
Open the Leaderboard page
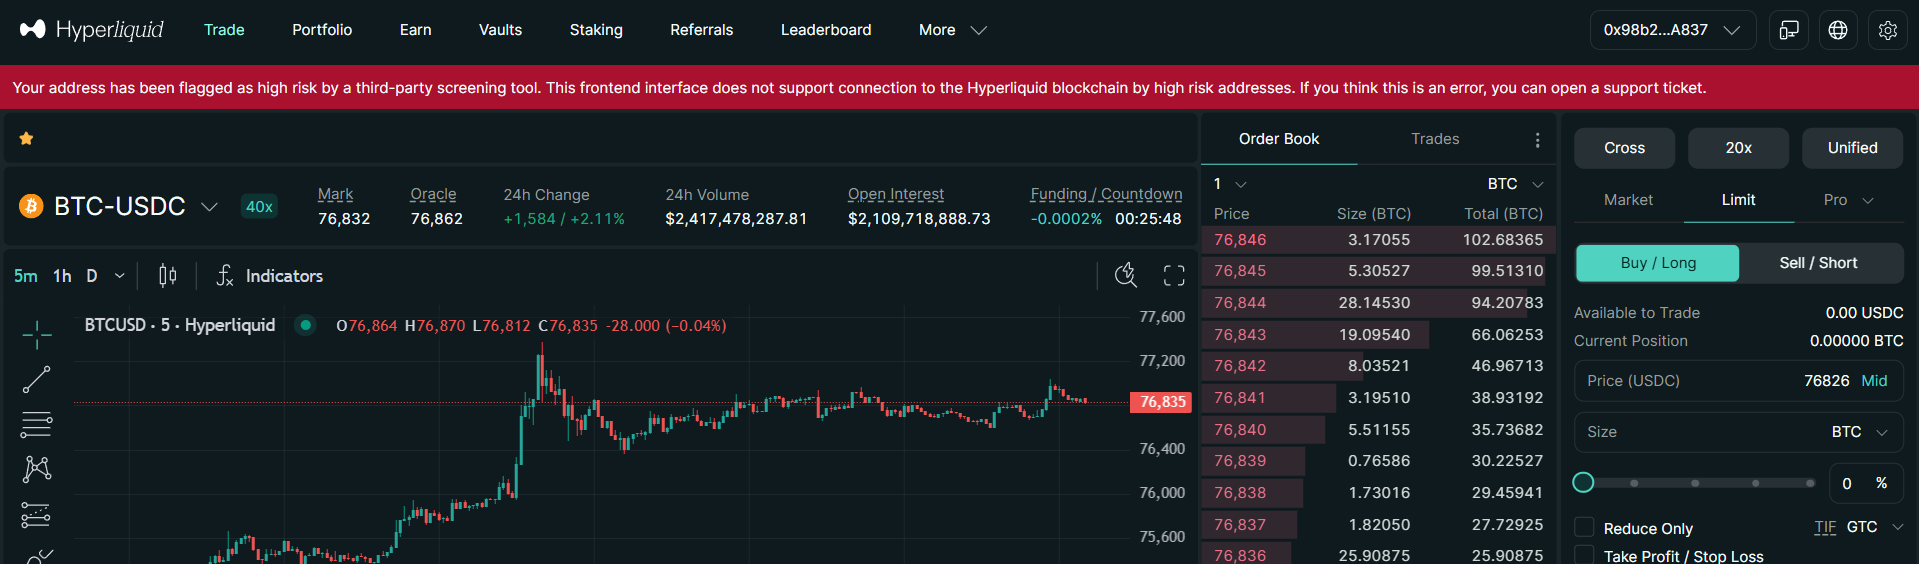tap(826, 30)
